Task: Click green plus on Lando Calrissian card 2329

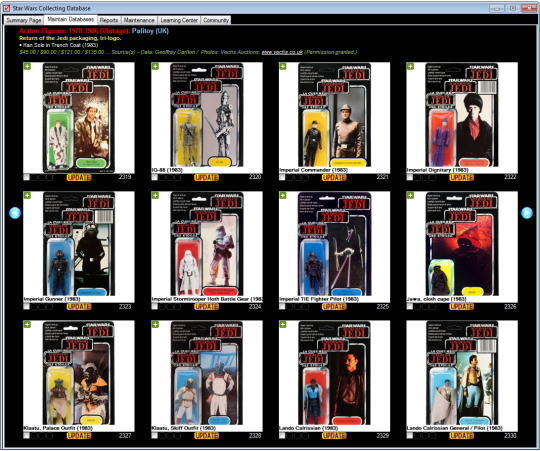Action: (x=283, y=324)
